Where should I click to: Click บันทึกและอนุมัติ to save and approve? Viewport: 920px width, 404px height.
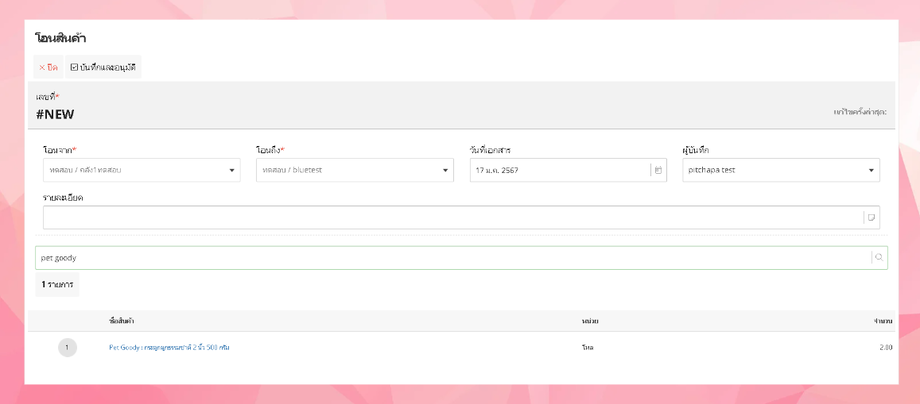click(103, 67)
